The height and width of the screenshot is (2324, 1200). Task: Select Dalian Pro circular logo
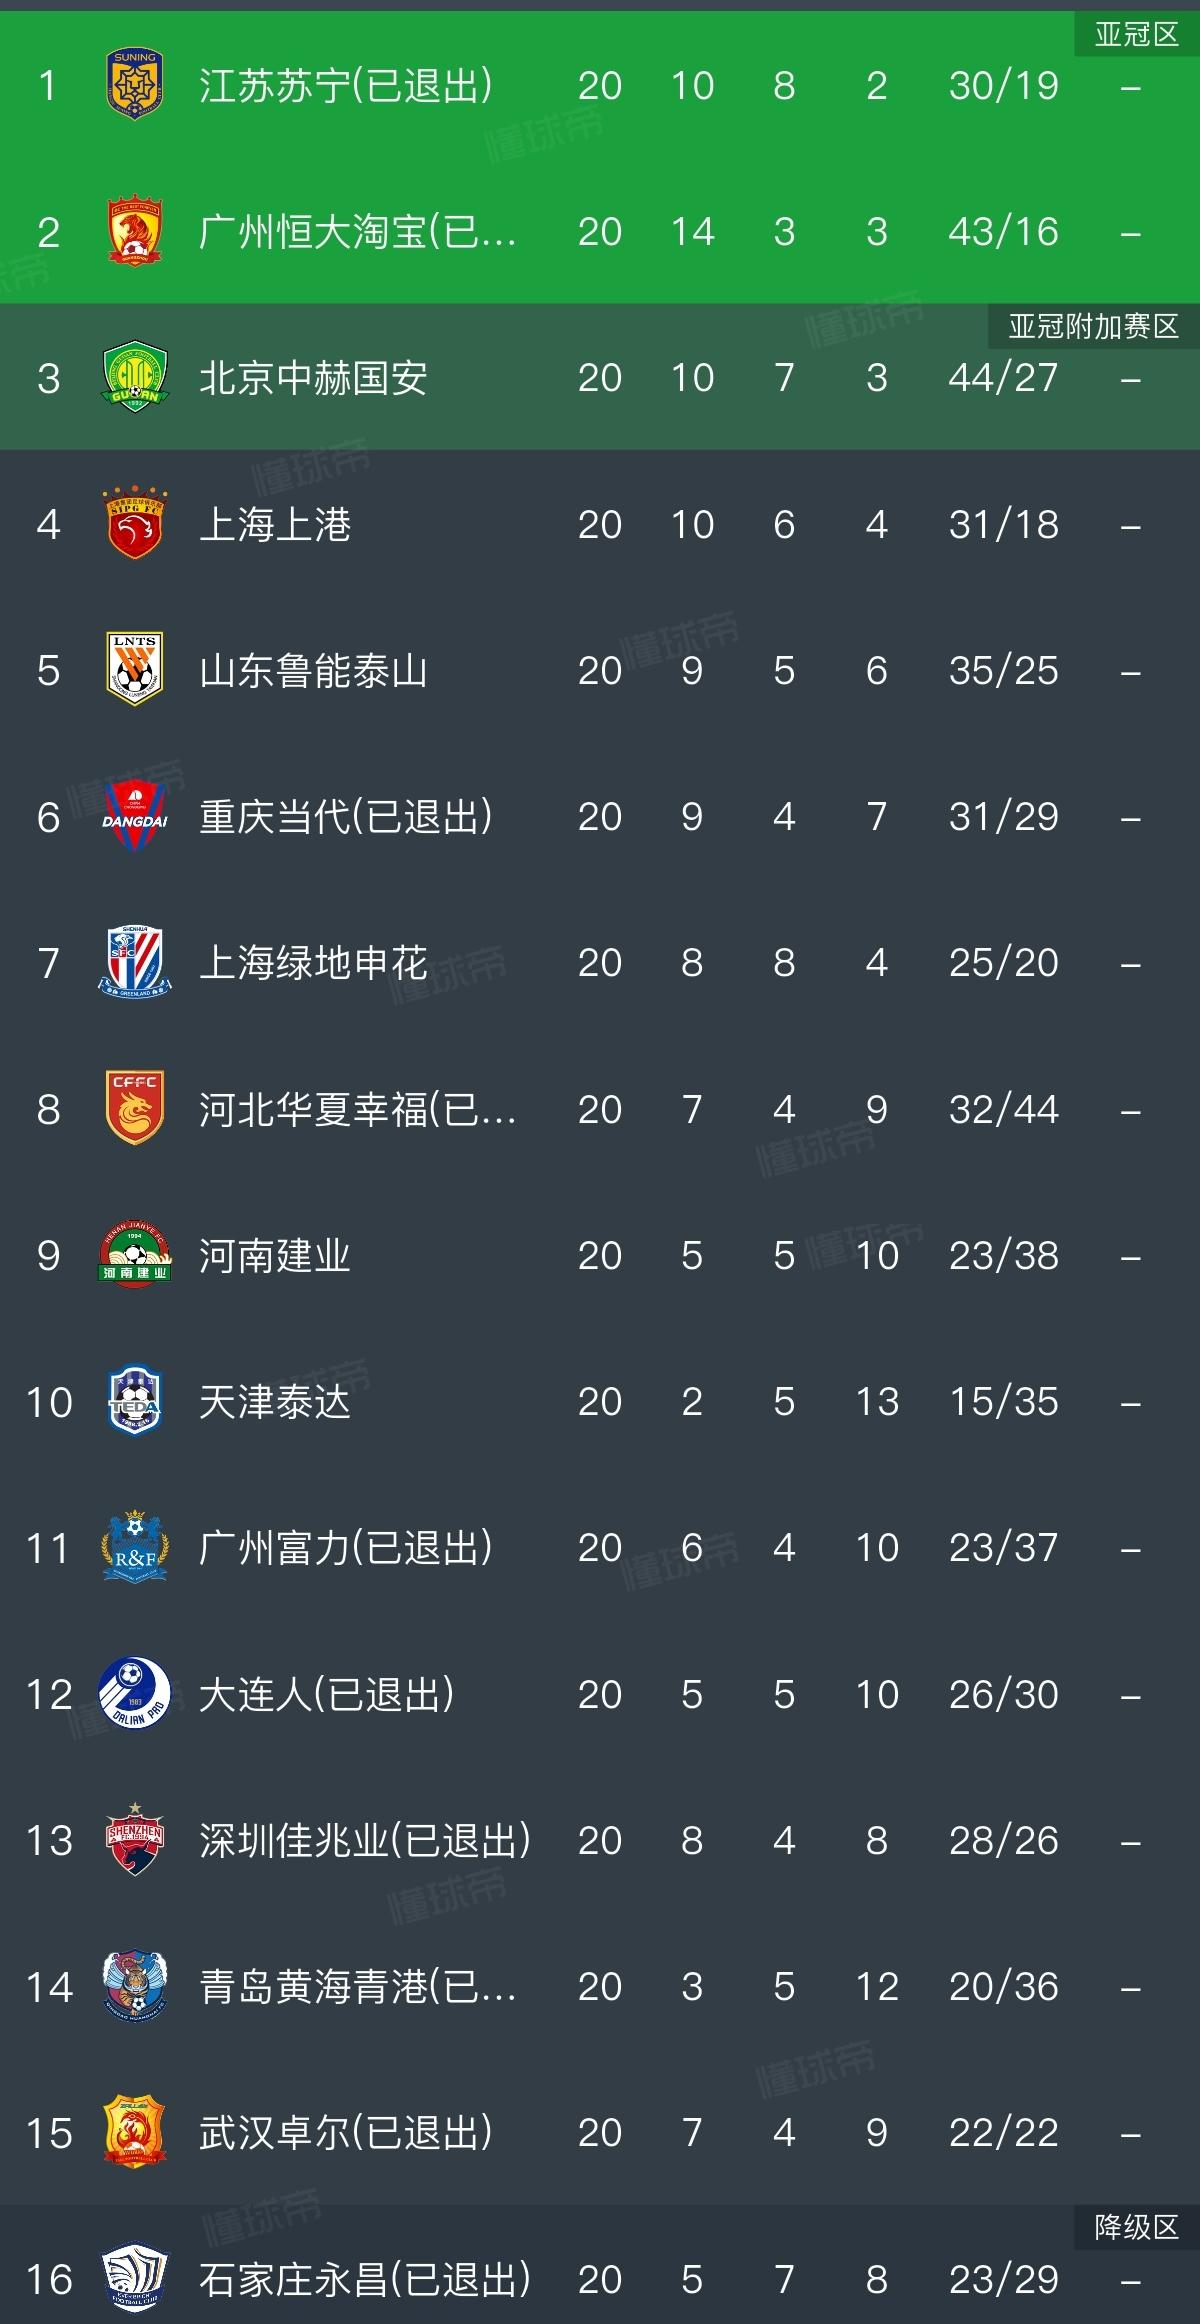[134, 1693]
